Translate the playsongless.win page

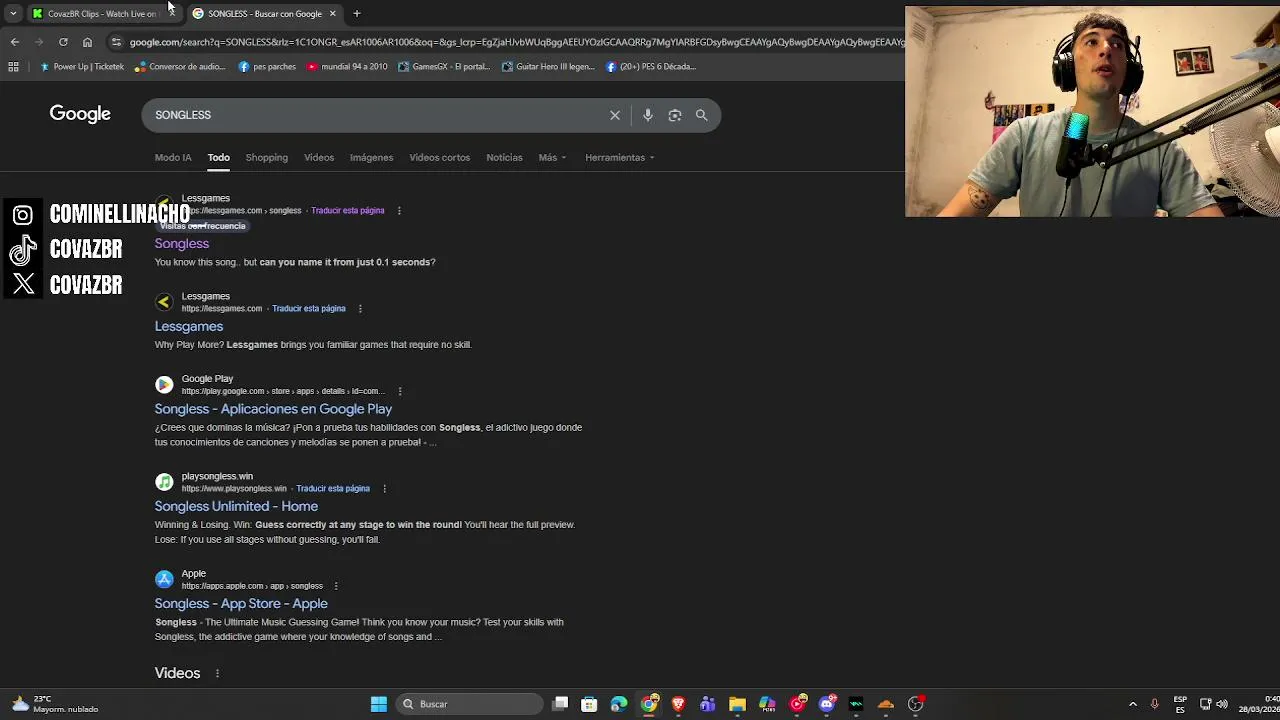(x=333, y=489)
